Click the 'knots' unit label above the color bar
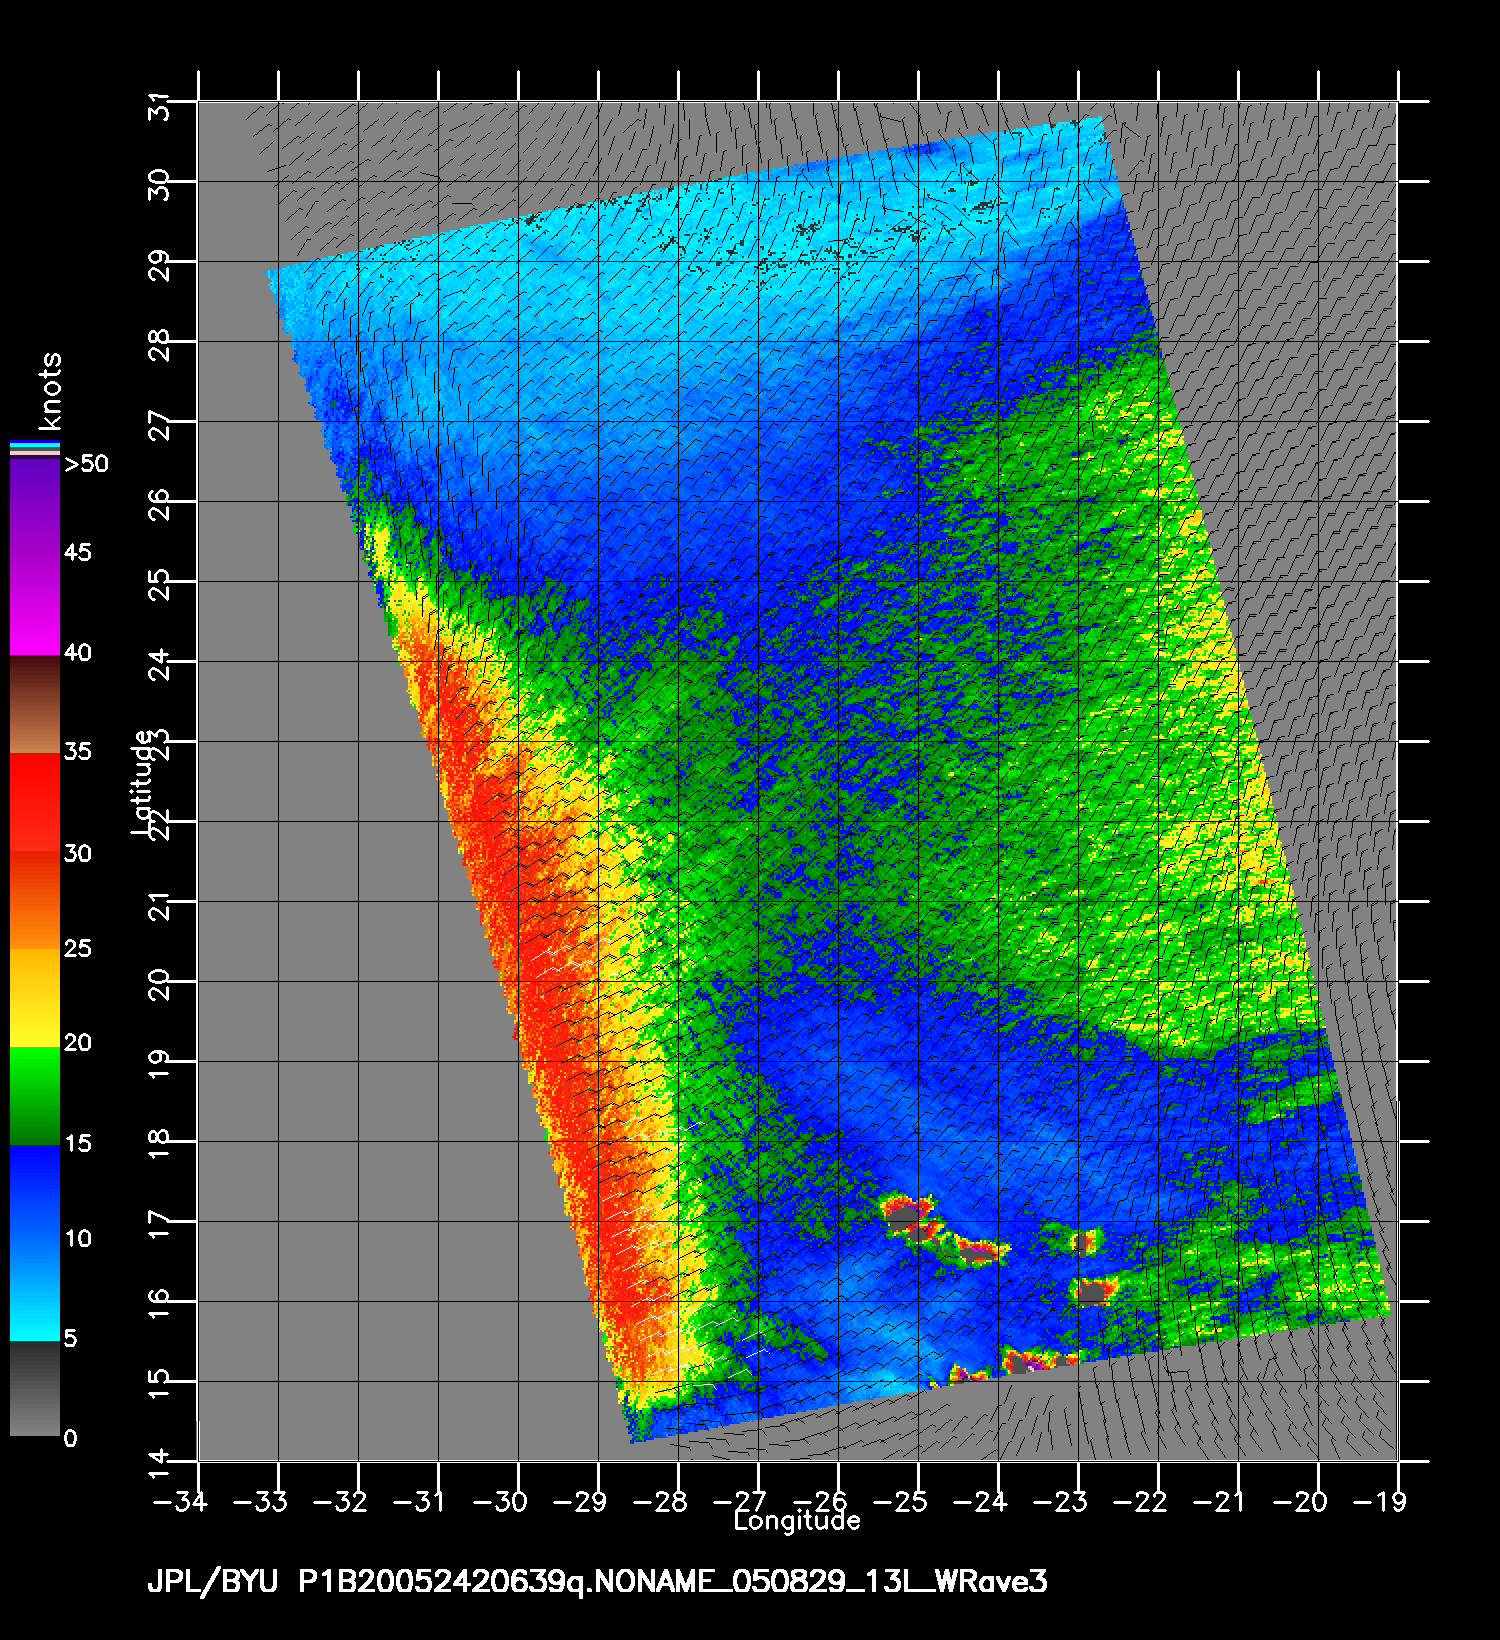Screen dimensions: 1500x1640 point(50,391)
